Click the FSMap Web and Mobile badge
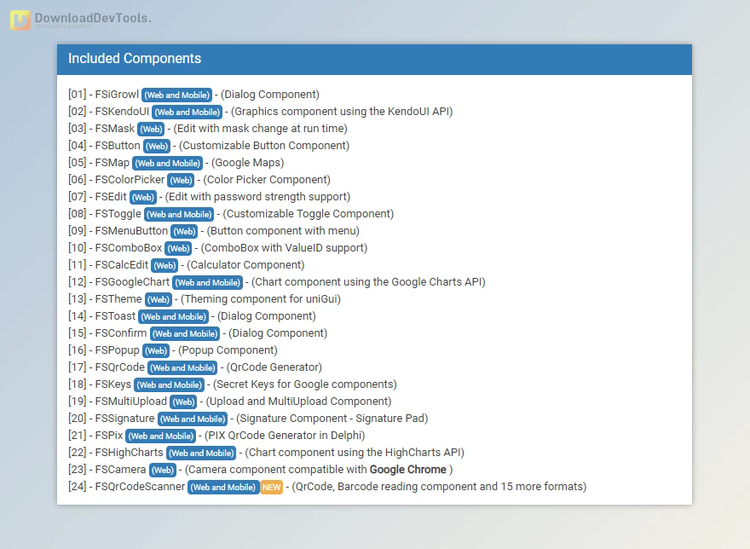Viewport: 750px width, 549px height. 167,163
